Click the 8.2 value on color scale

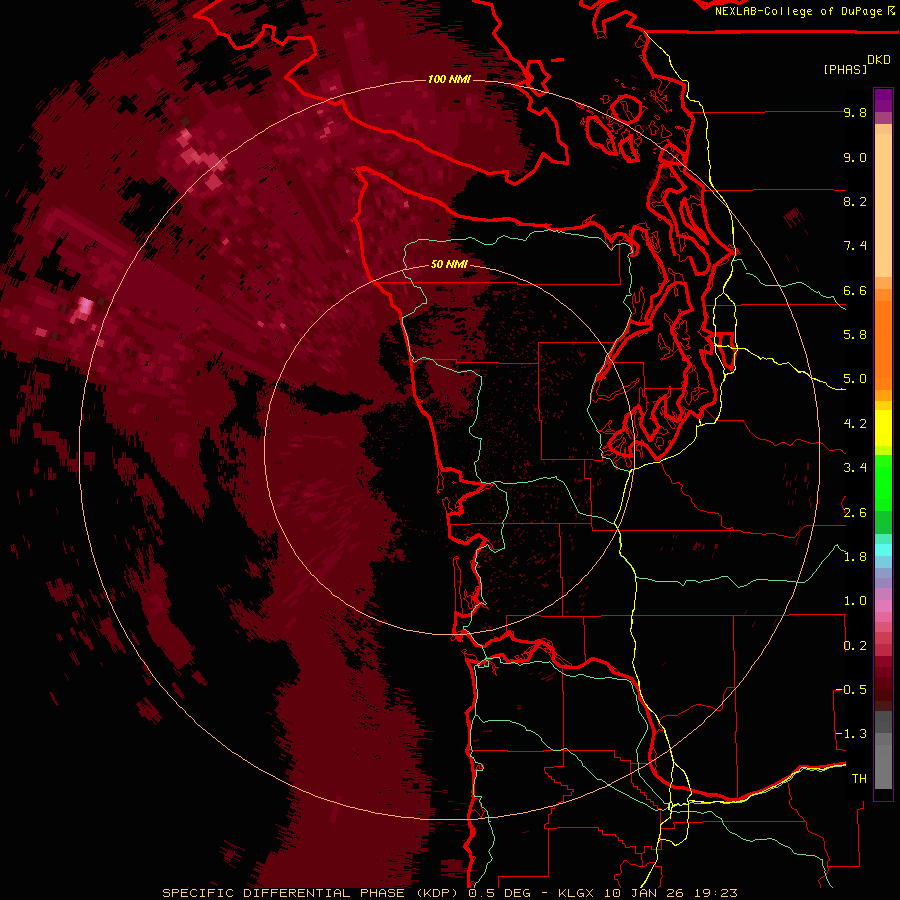tap(855, 201)
